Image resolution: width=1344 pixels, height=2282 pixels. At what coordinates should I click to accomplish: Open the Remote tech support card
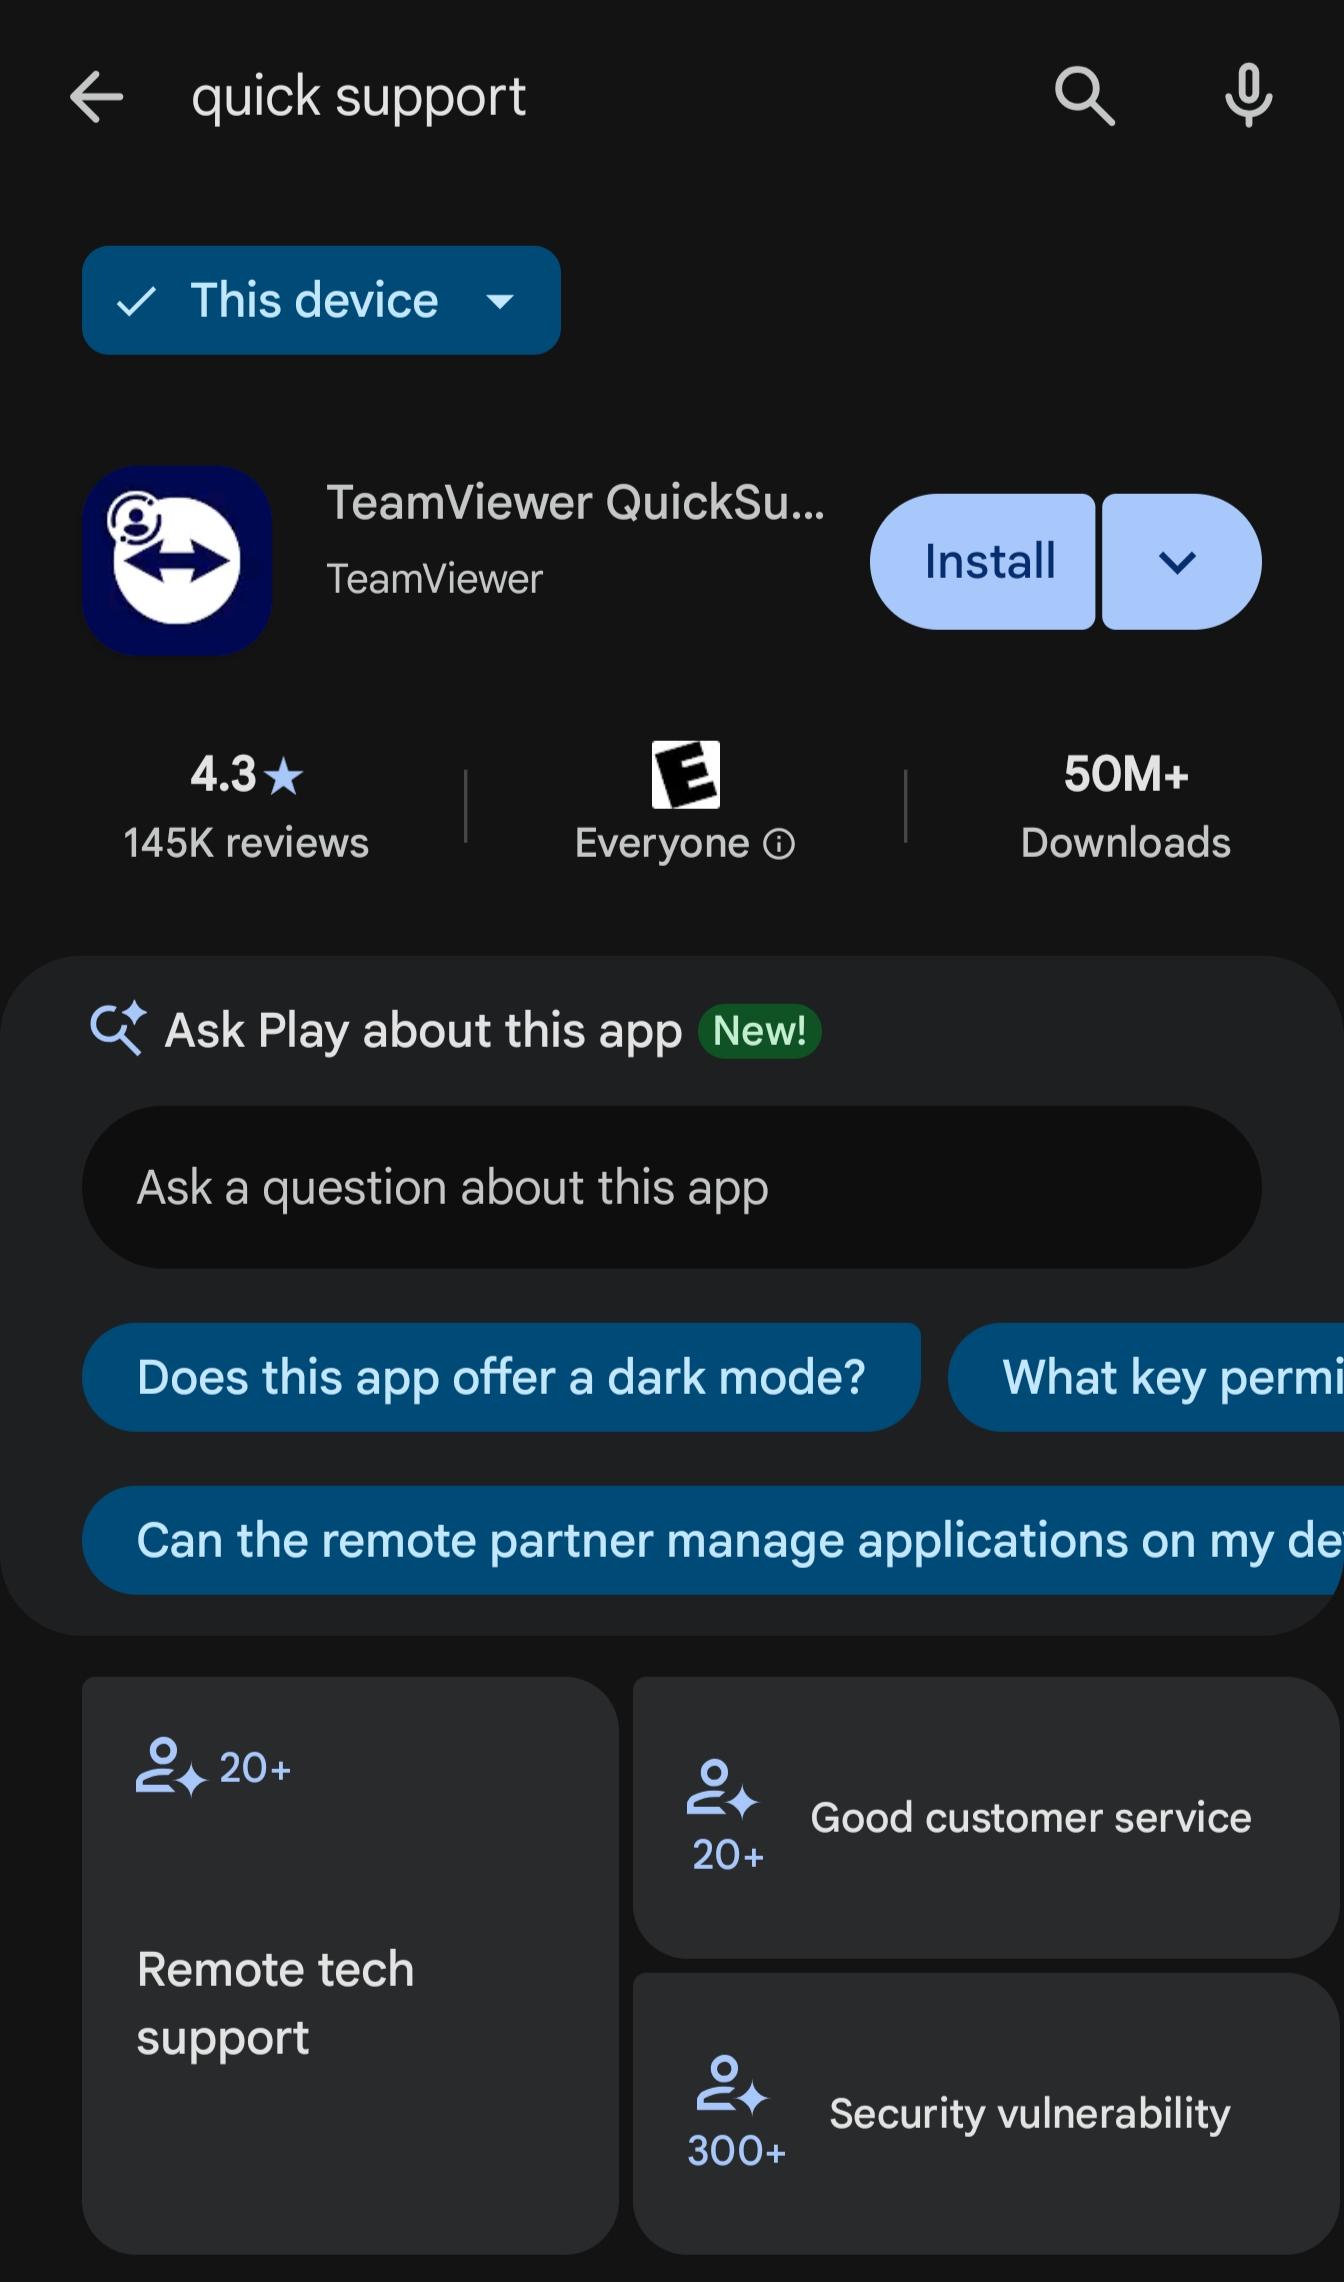tap(350, 1966)
